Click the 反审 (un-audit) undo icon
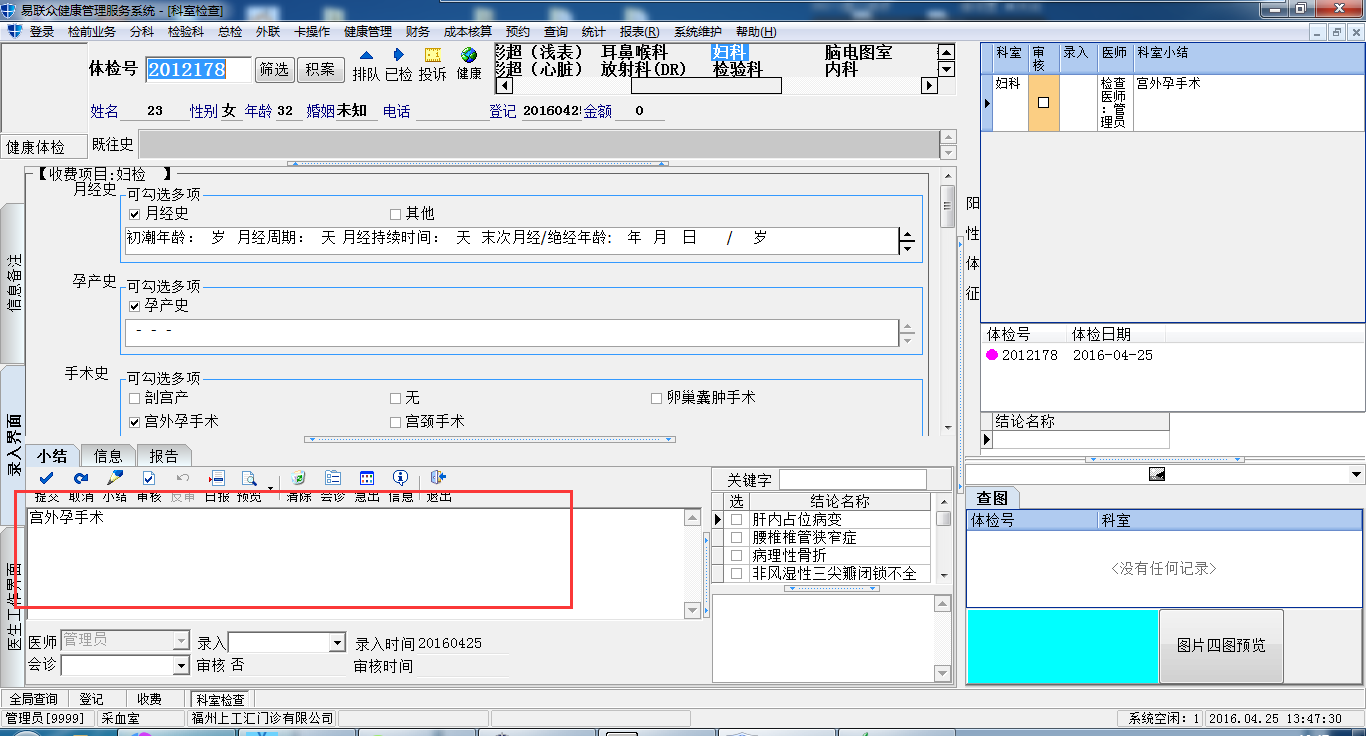Image resolution: width=1366 pixels, height=736 pixels. point(183,478)
